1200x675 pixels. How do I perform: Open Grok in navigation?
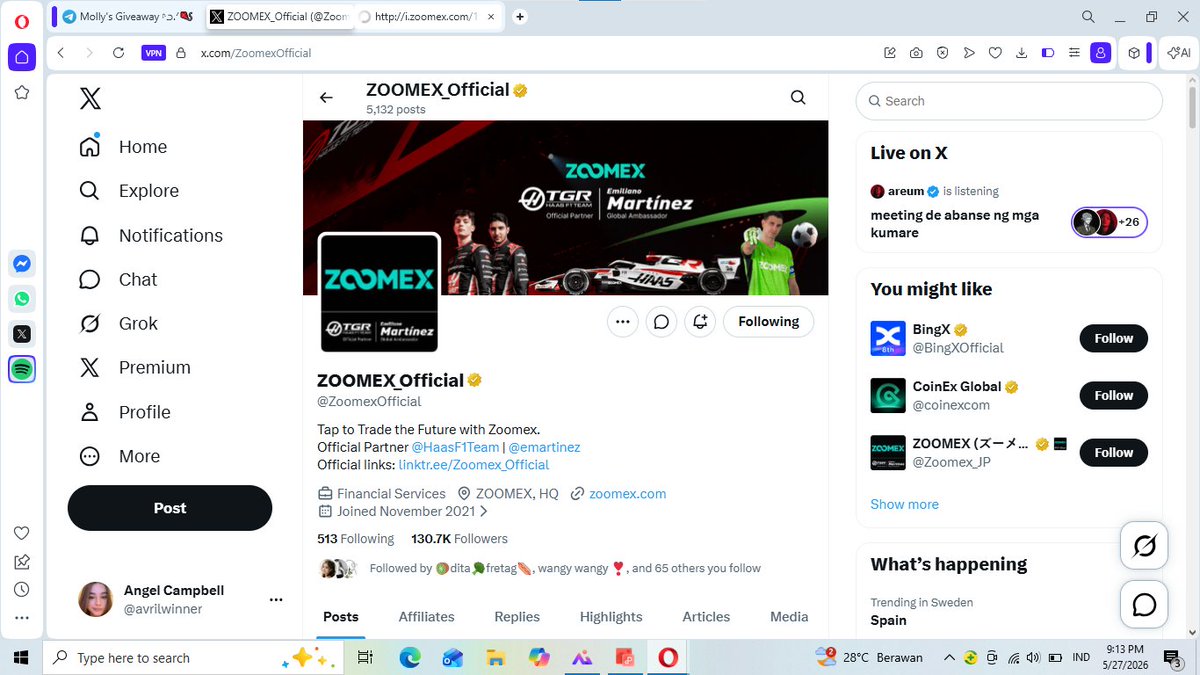point(119,323)
